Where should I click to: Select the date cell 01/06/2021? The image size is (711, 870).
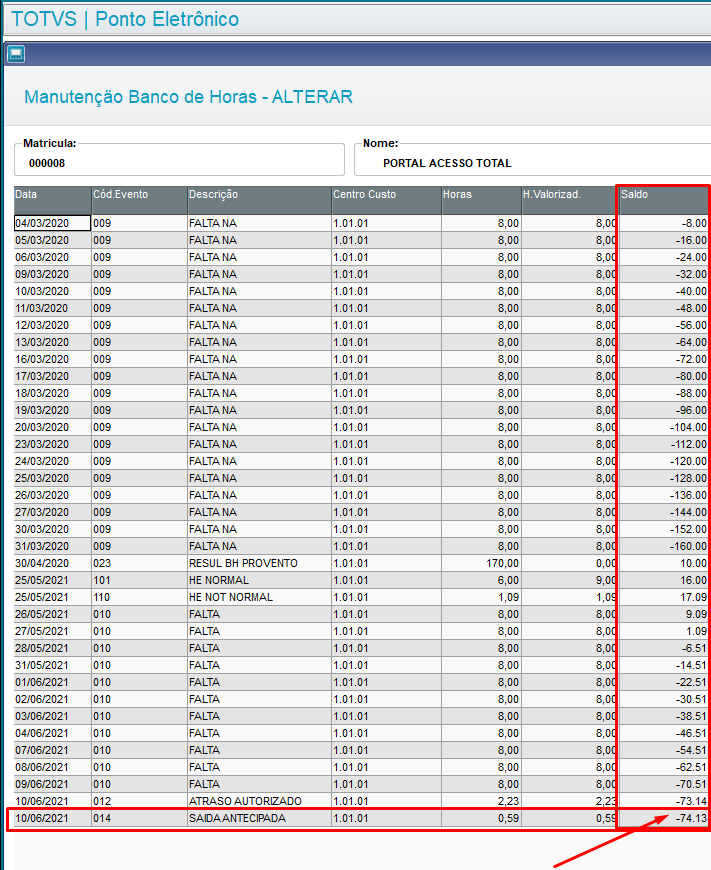pos(53,682)
